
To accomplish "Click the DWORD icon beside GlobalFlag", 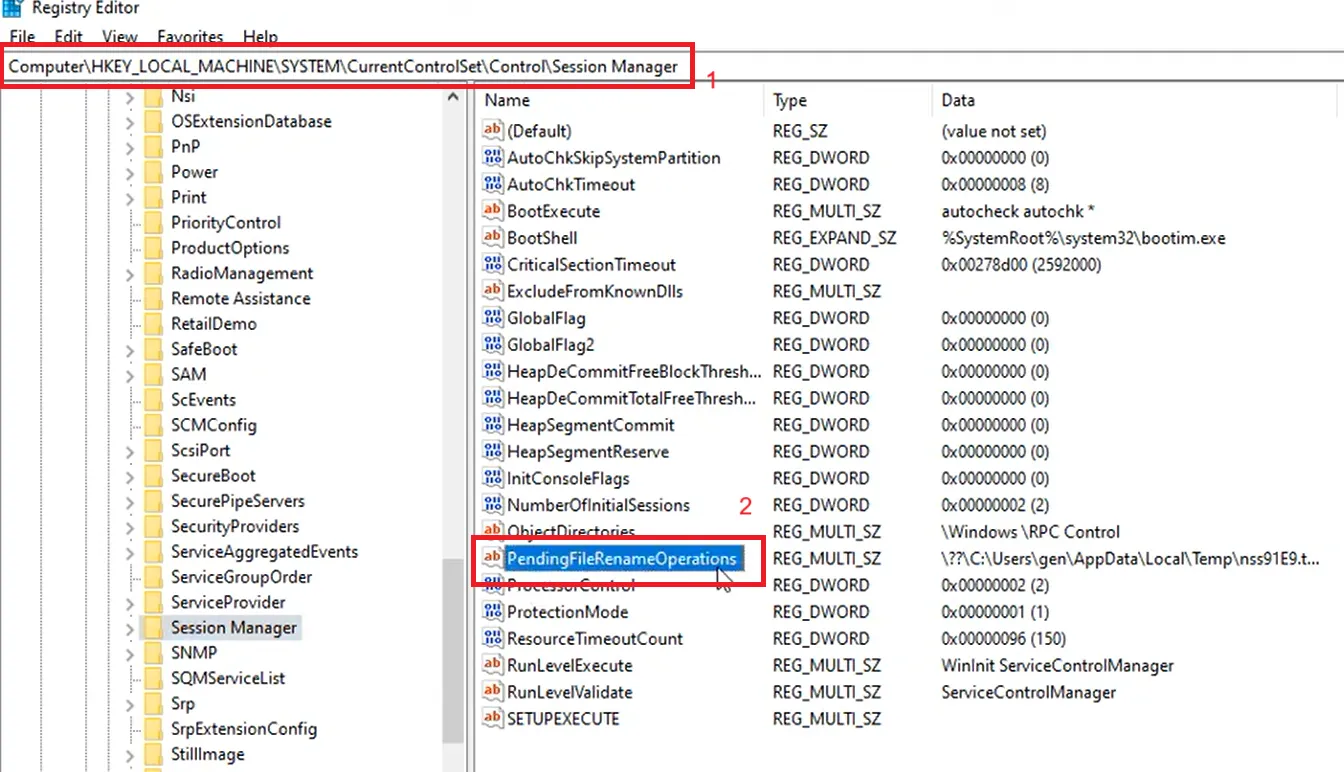I will (x=493, y=317).
